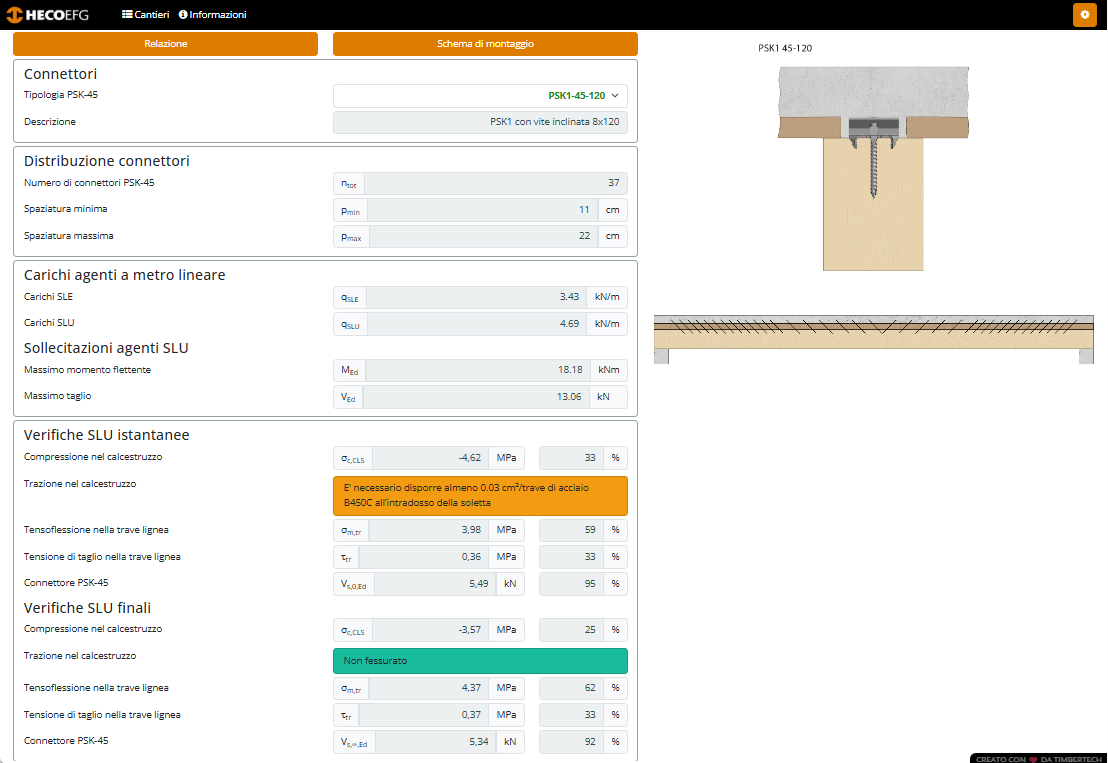Click the Tipologia PSK-45 label
This screenshot has height=763, width=1108.
click(61, 95)
